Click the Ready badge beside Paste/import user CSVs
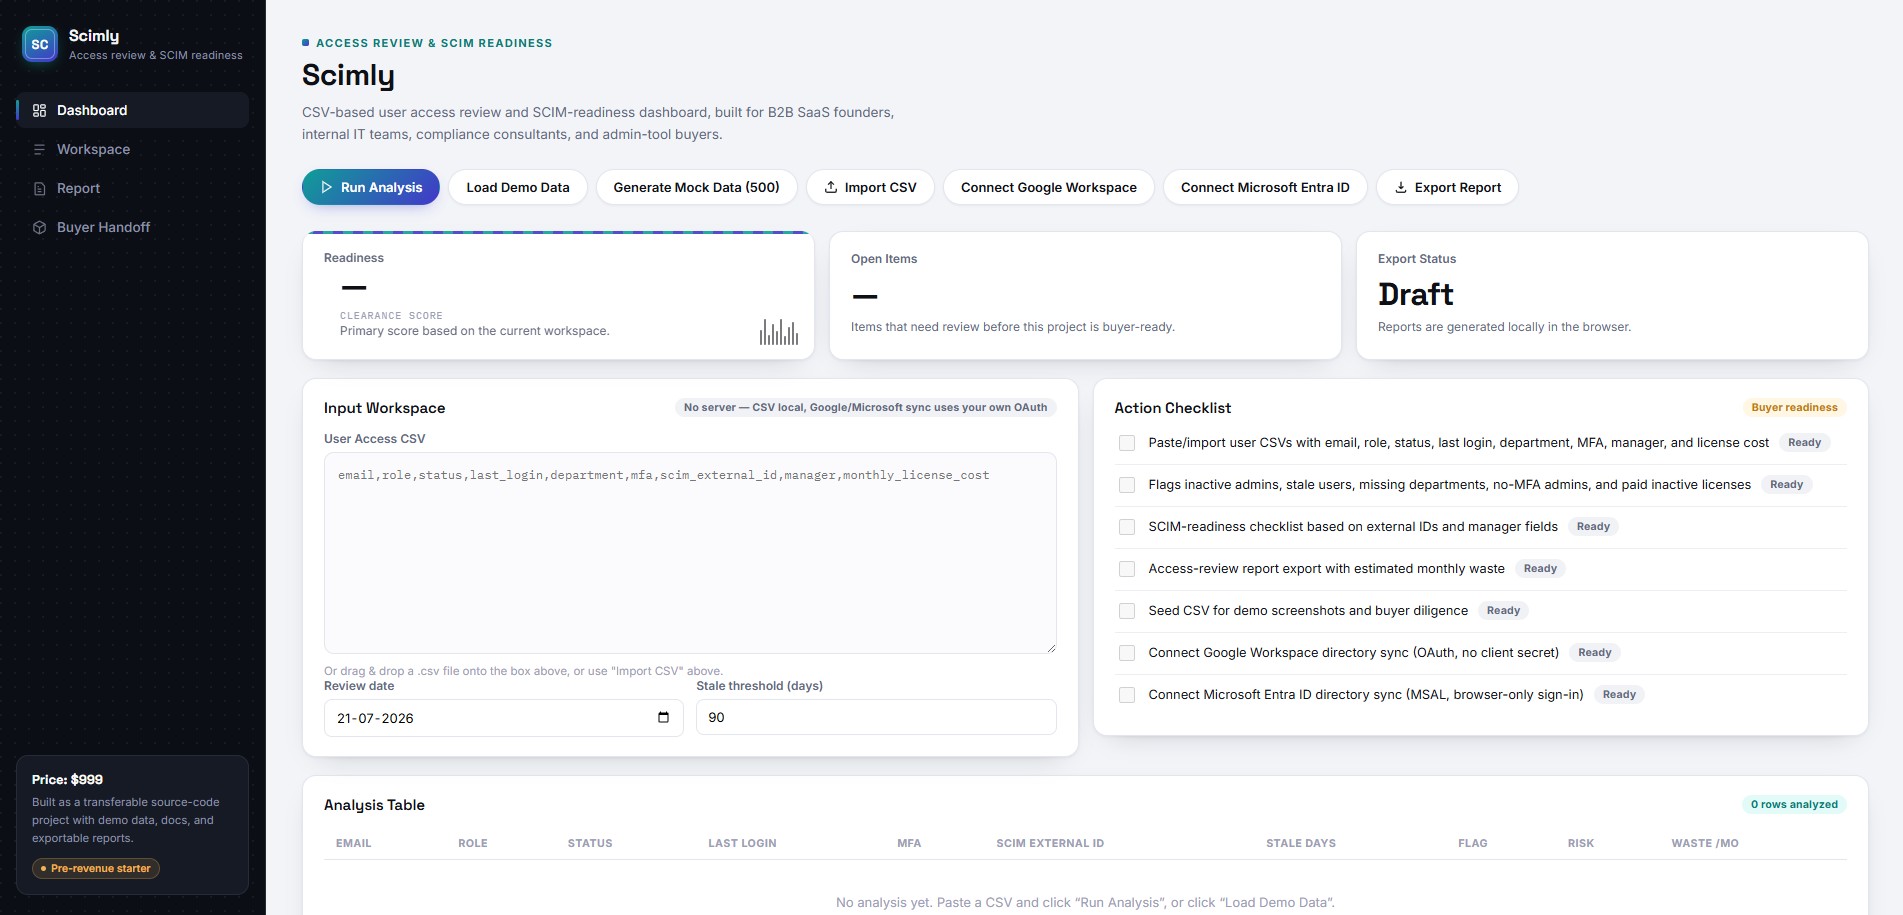1903x915 pixels. [1804, 442]
